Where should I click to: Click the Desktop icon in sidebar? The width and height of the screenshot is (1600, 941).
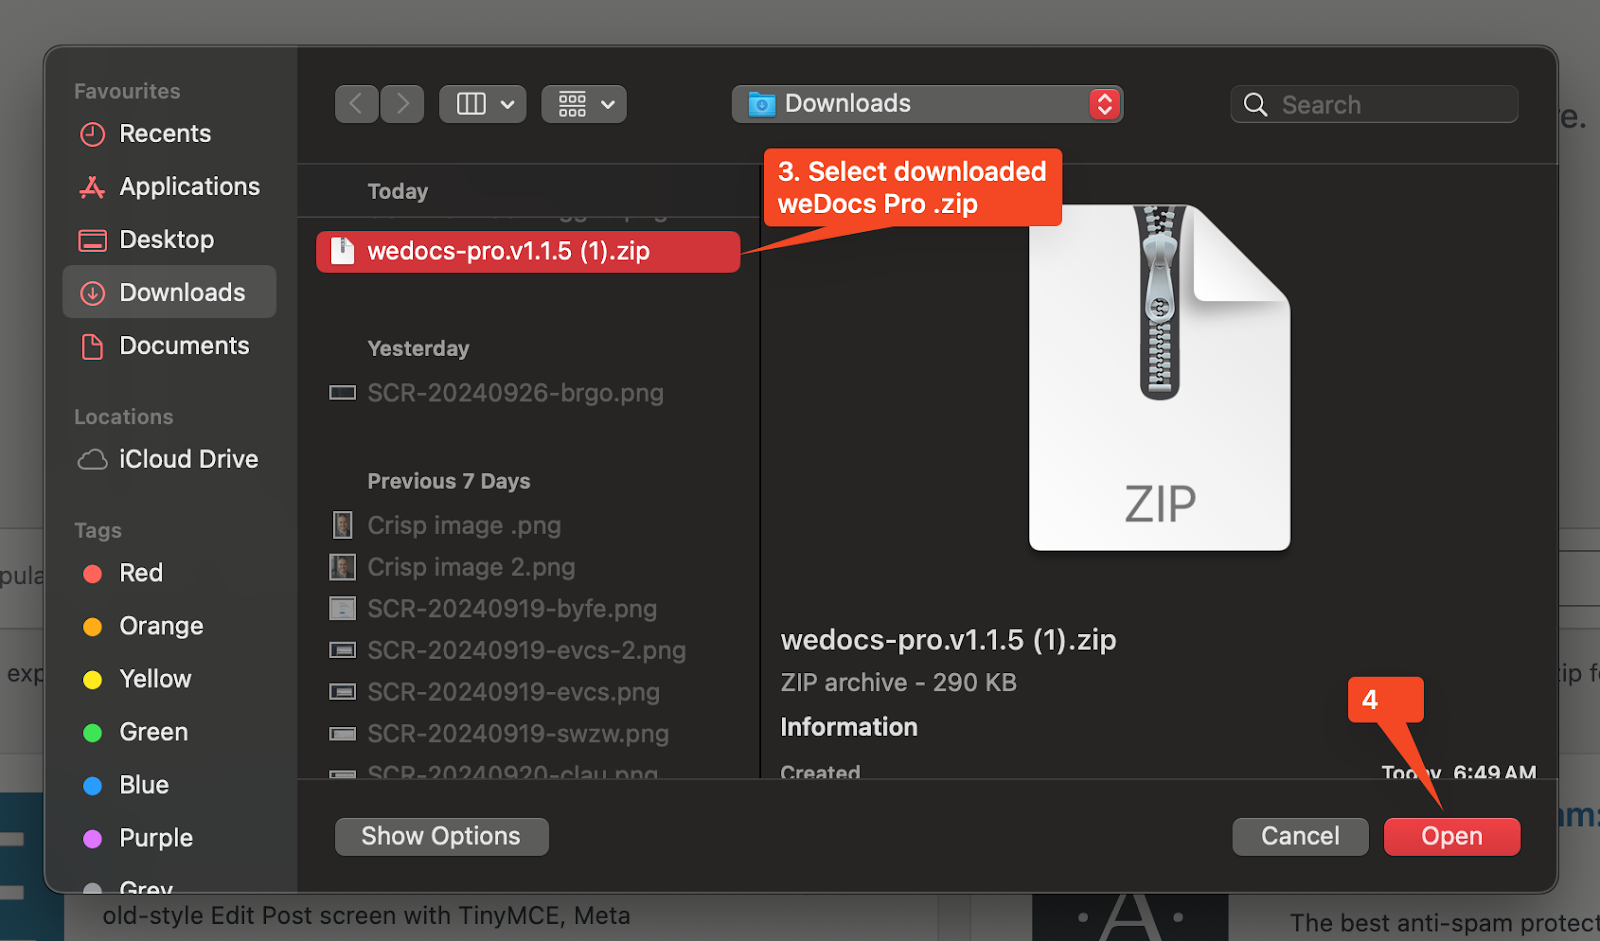pyautogui.click(x=92, y=240)
